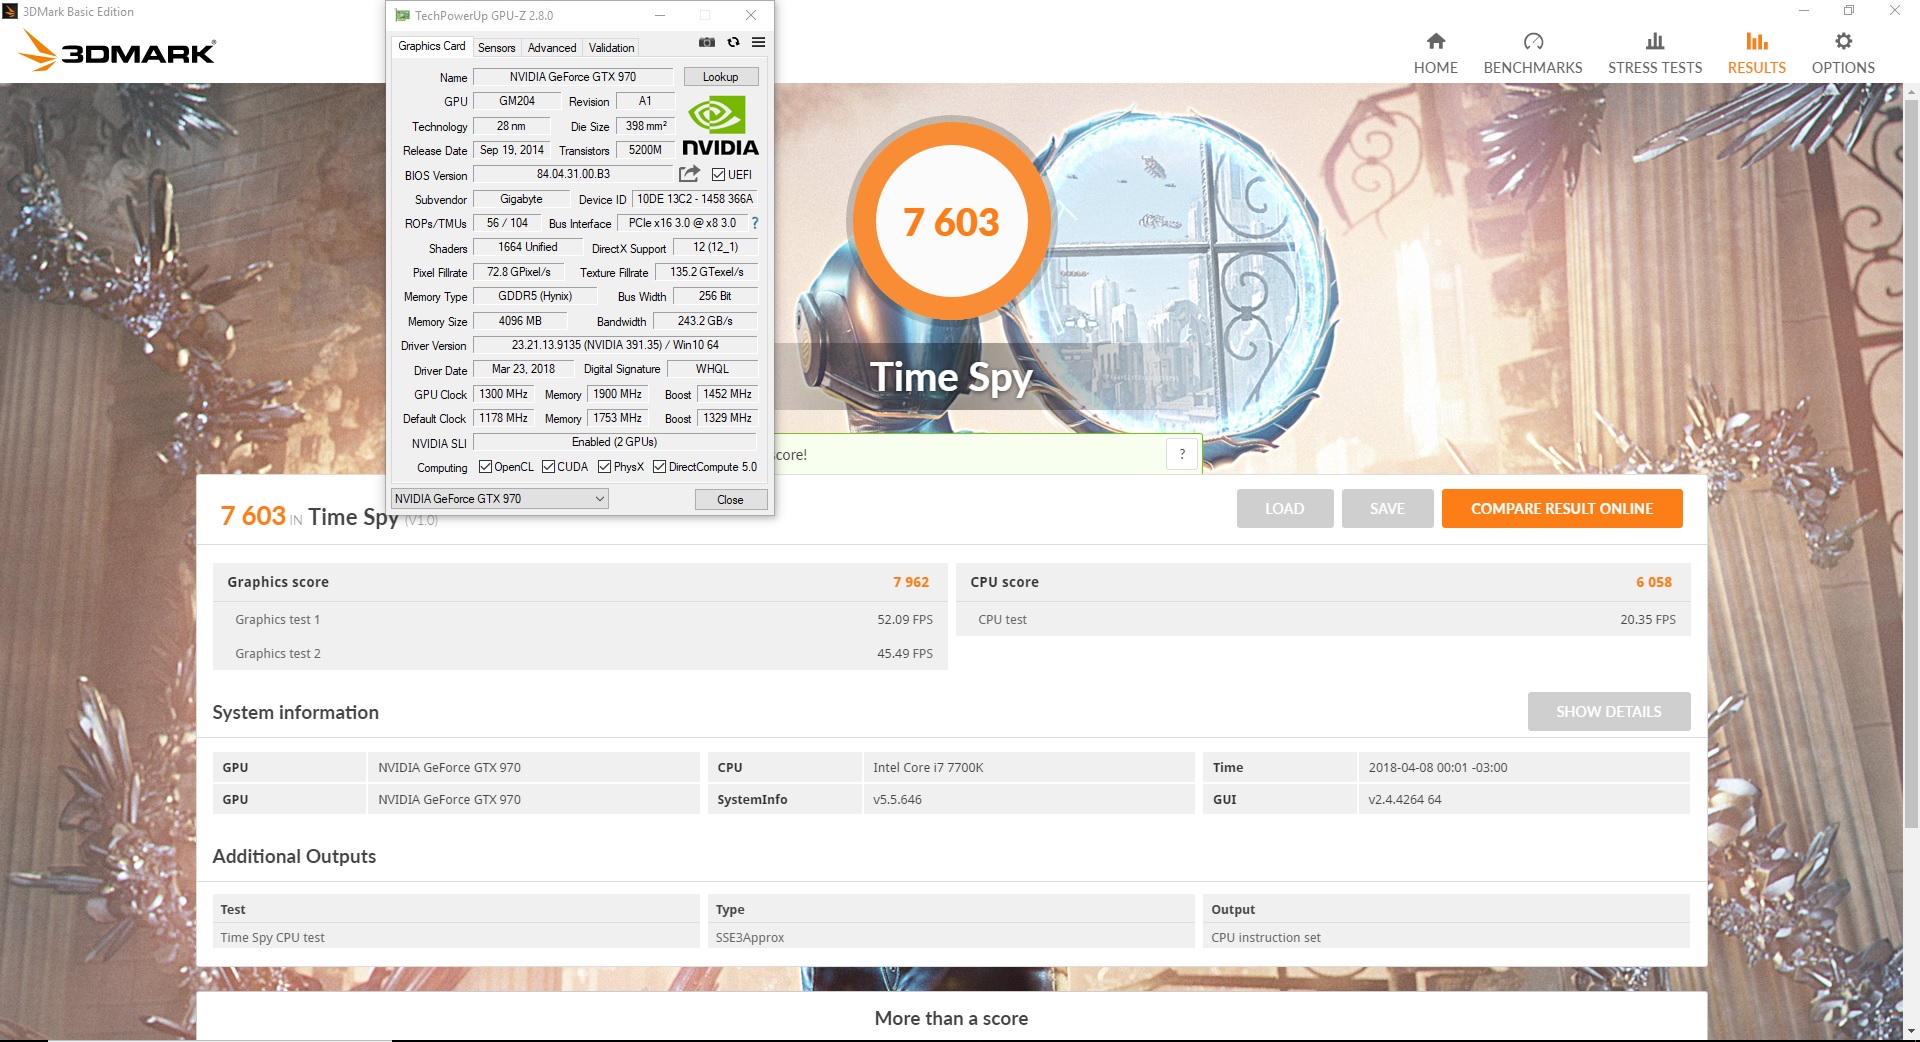
Task: Open the GPU selection dropdown in GPU-Z
Action: (x=499, y=499)
